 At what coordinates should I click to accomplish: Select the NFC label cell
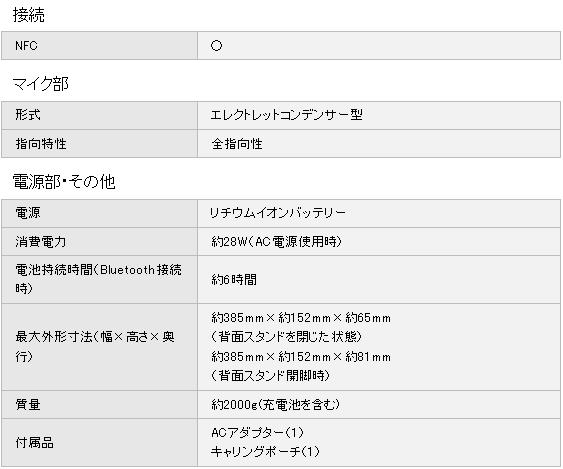click(99, 46)
